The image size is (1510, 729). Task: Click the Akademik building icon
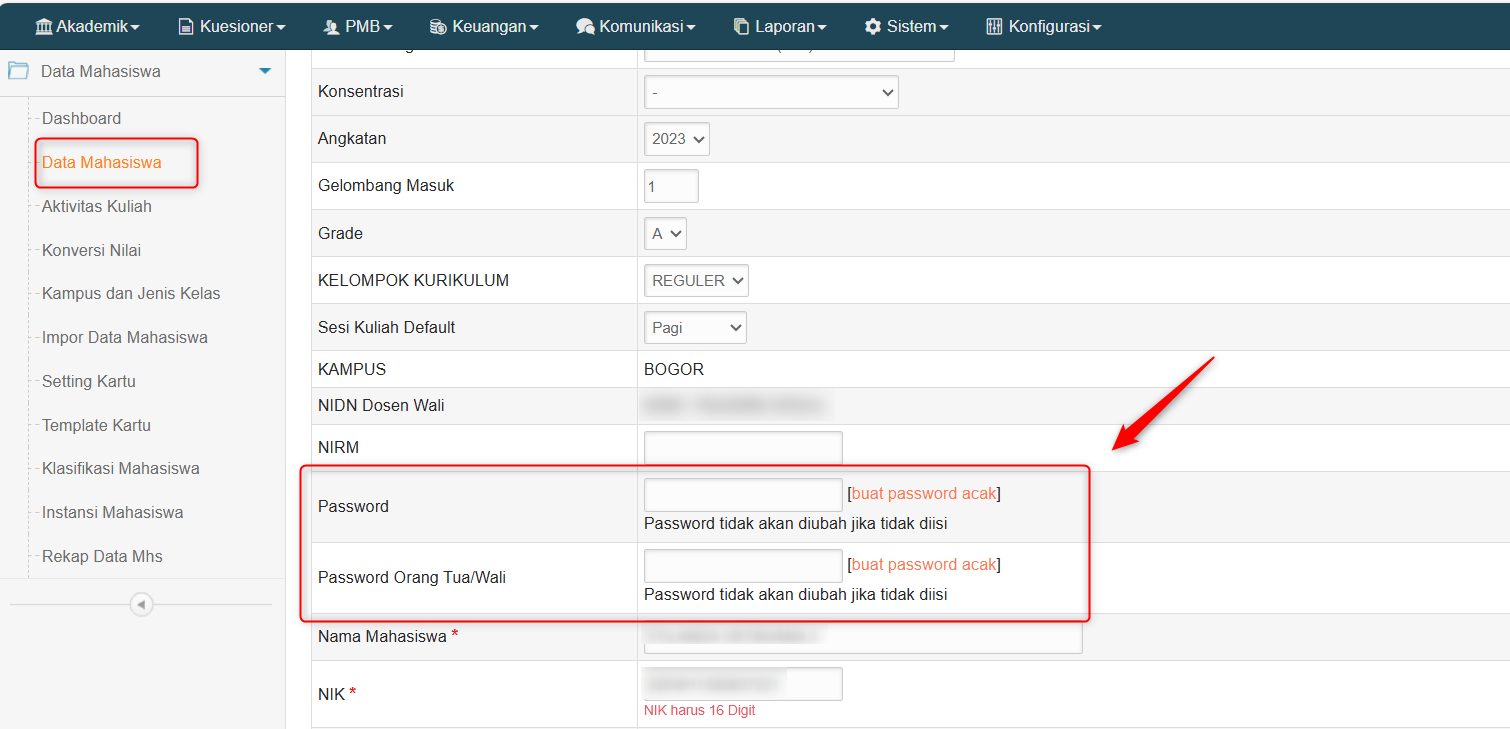tap(44, 27)
